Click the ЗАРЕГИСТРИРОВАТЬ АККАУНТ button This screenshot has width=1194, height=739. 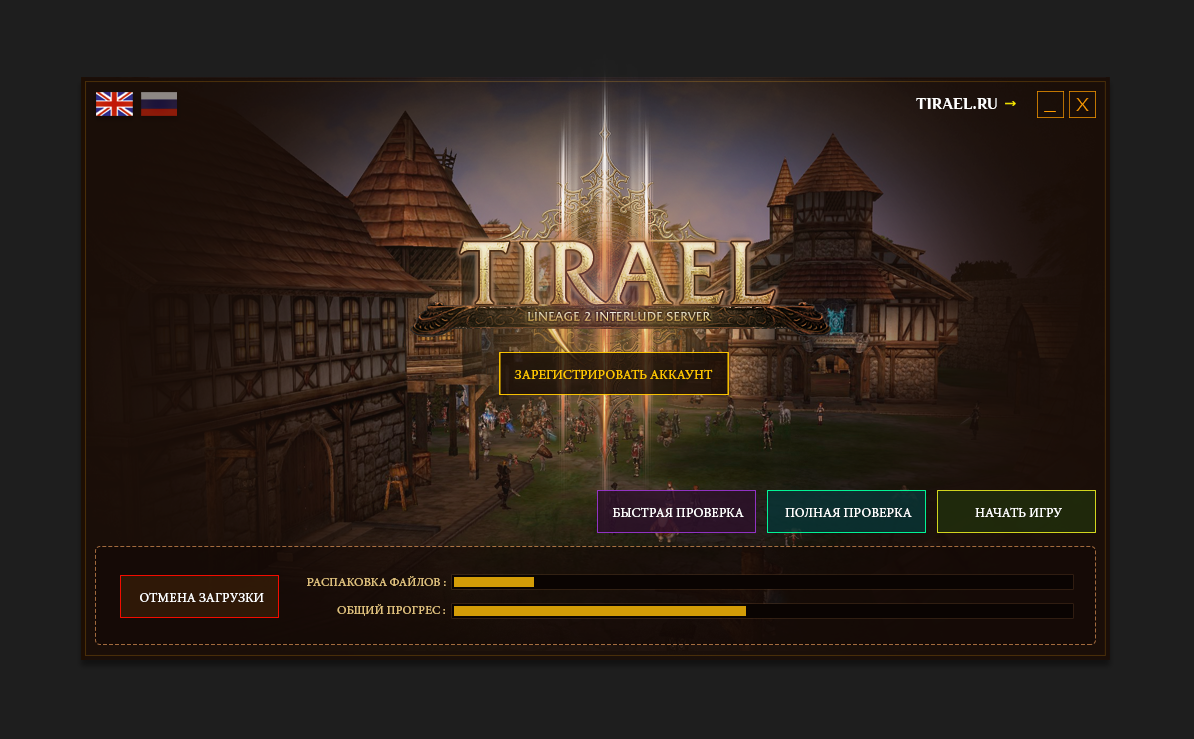(614, 373)
